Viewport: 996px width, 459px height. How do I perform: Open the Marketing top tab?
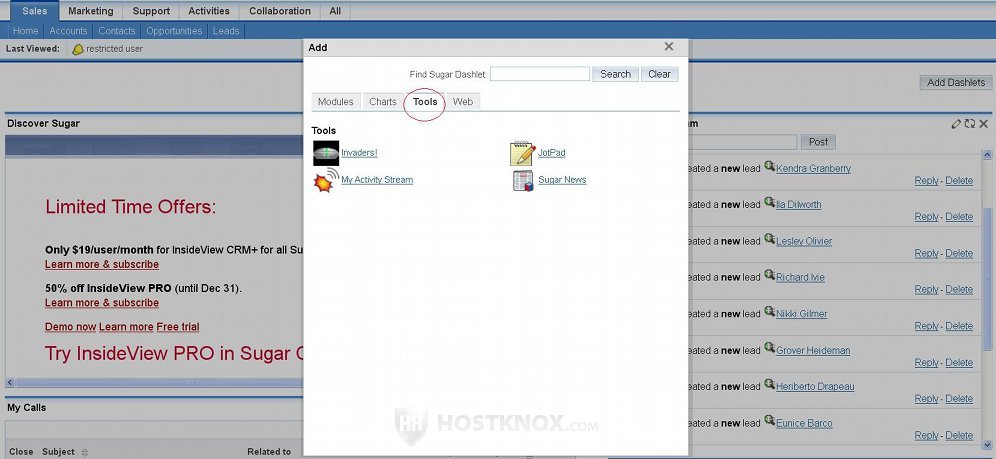tap(91, 11)
